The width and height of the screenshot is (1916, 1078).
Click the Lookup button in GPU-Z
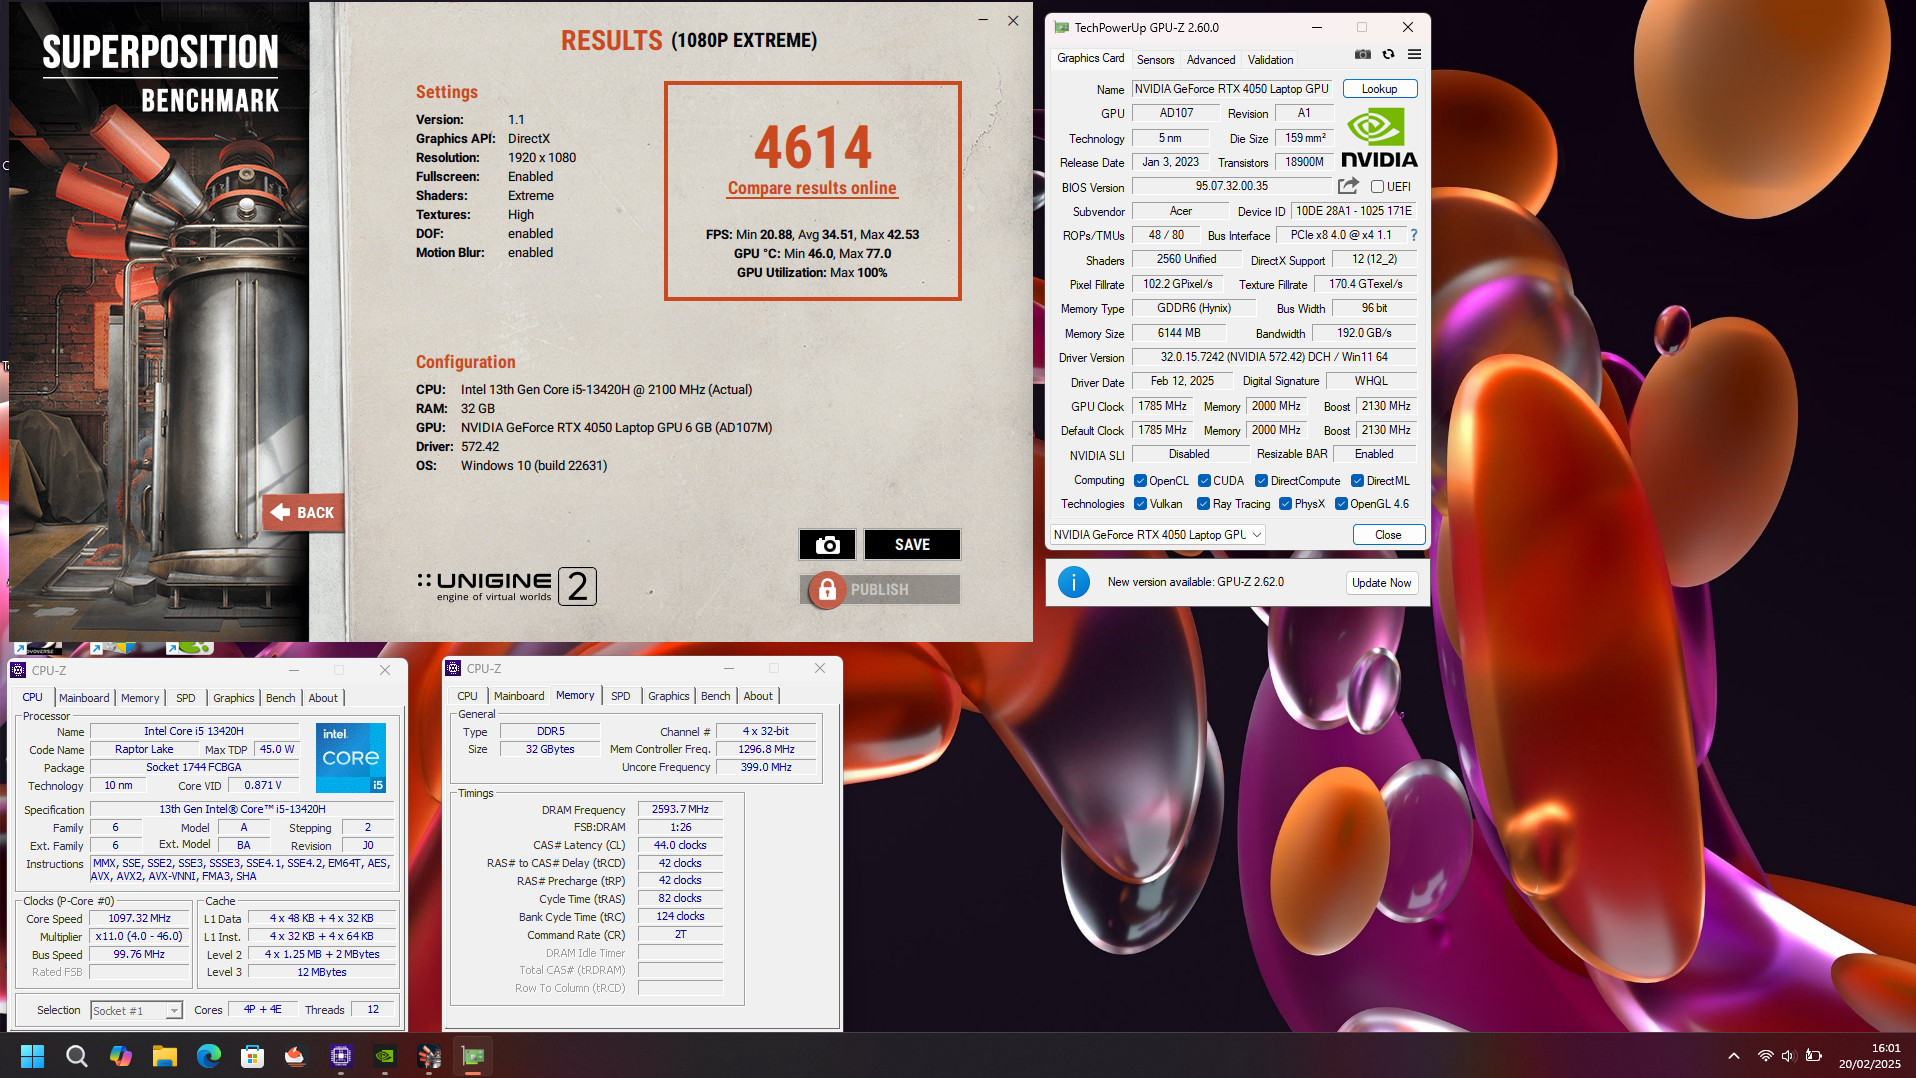(1379, 89)
